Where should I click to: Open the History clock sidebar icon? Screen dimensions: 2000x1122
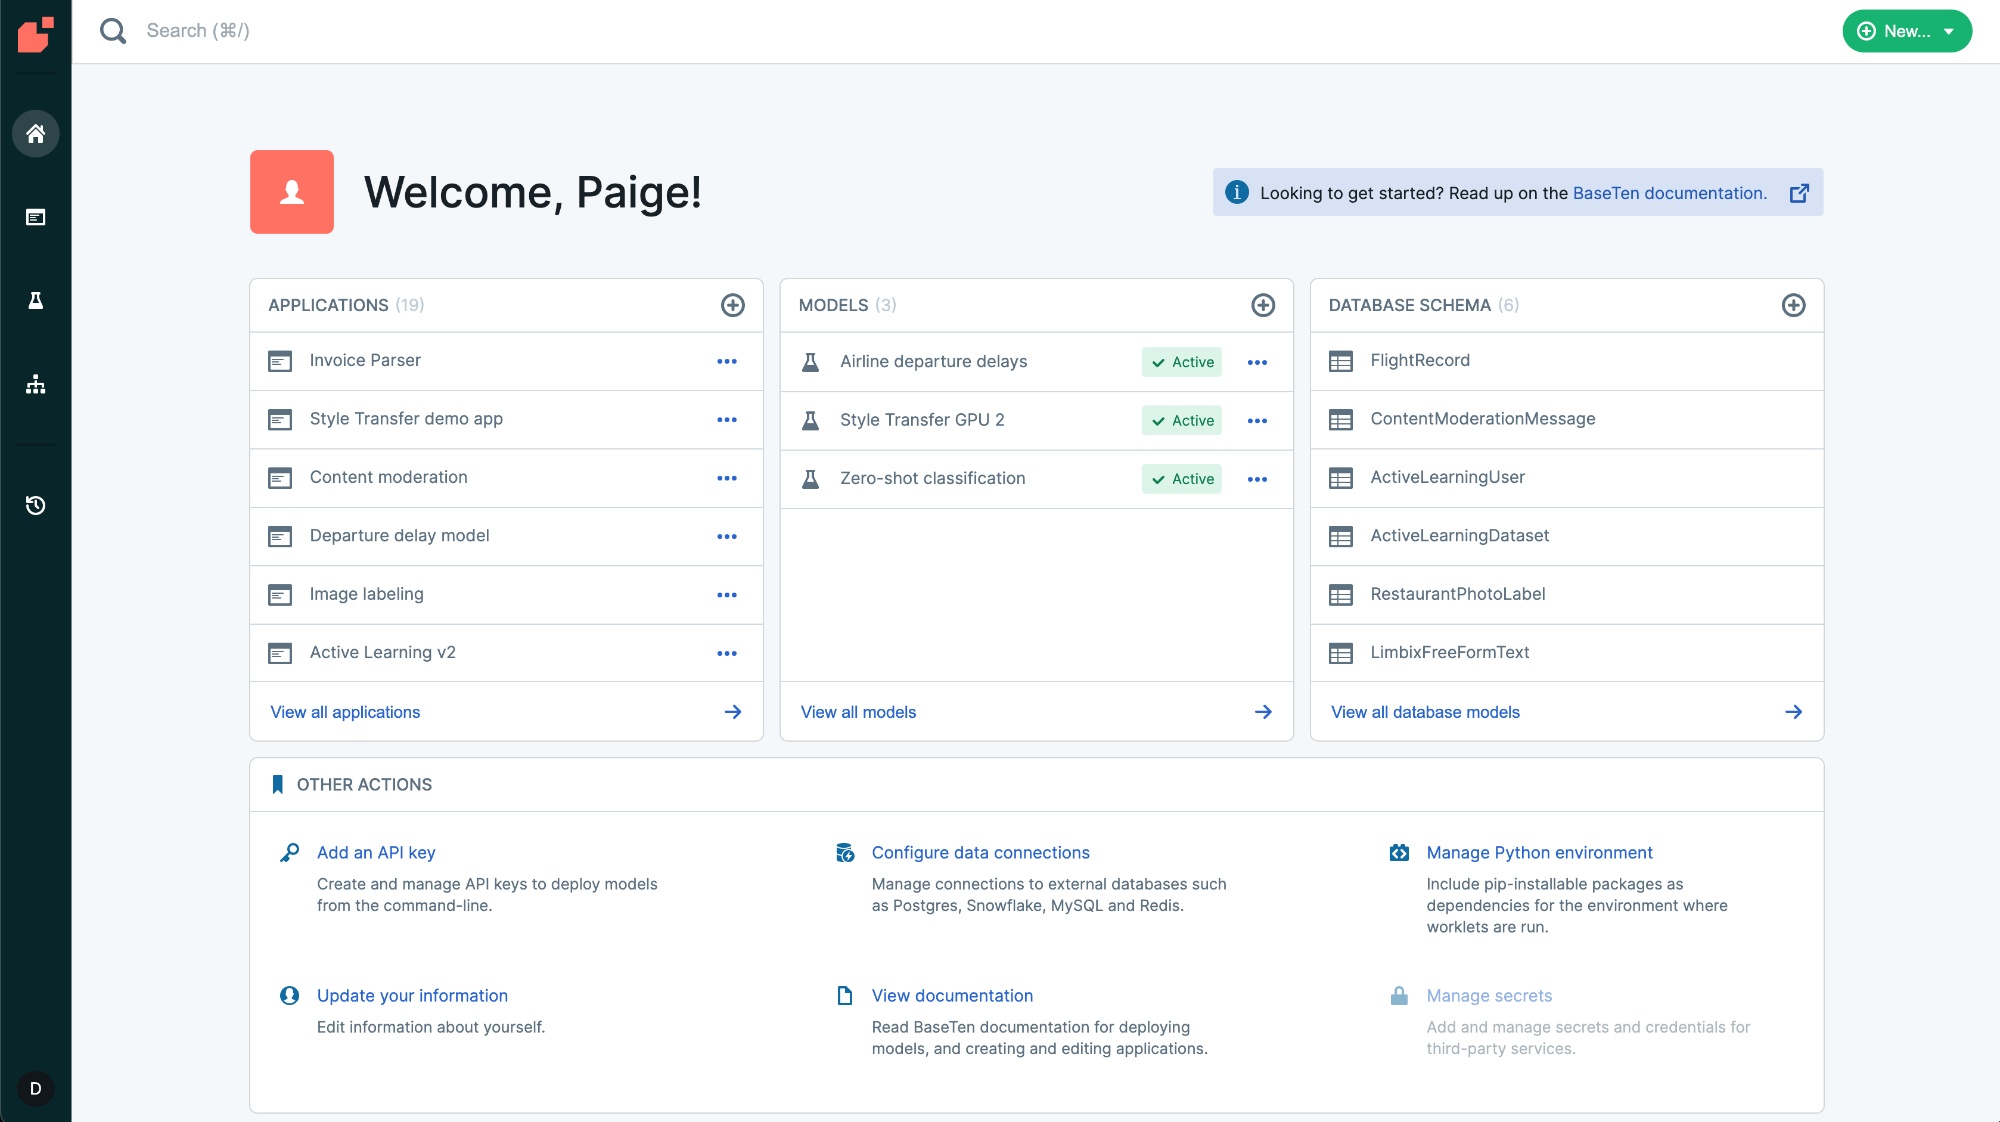pos(36,505)
